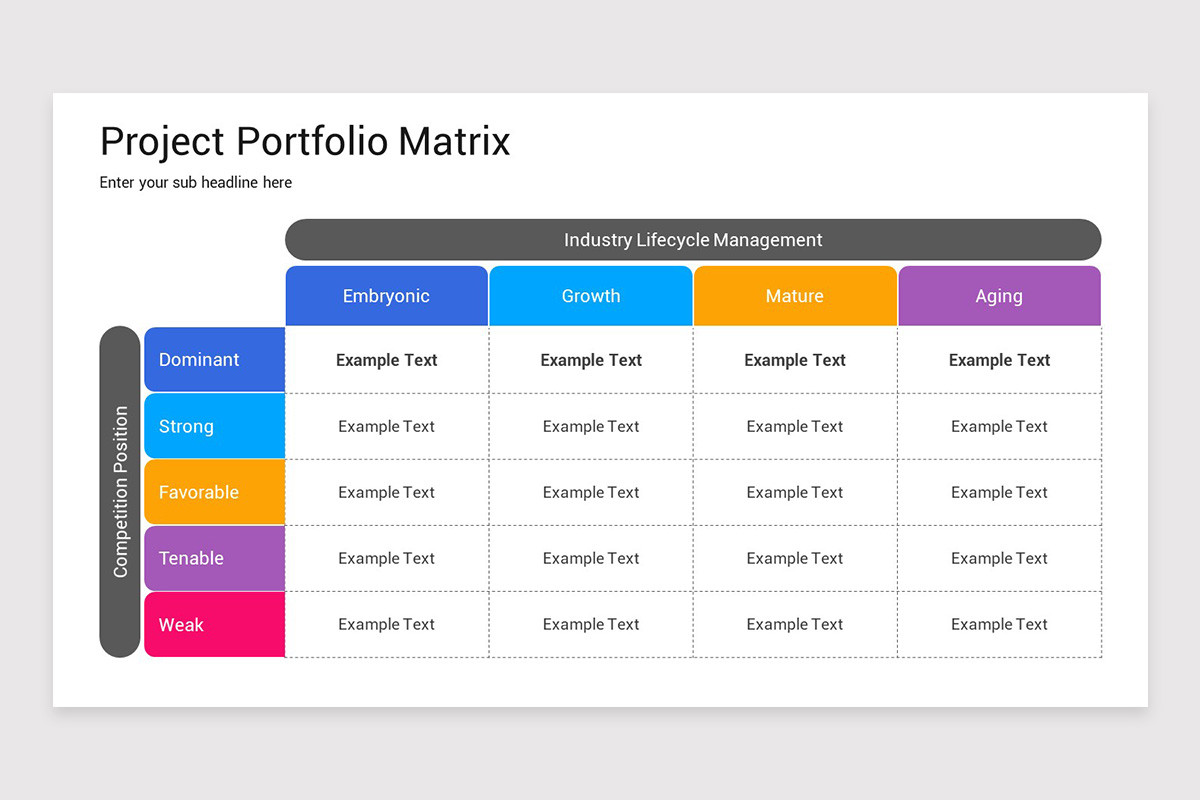The image size is (1200, 800).
Task: Click the Tenable row label
Action: coord(215,558)
